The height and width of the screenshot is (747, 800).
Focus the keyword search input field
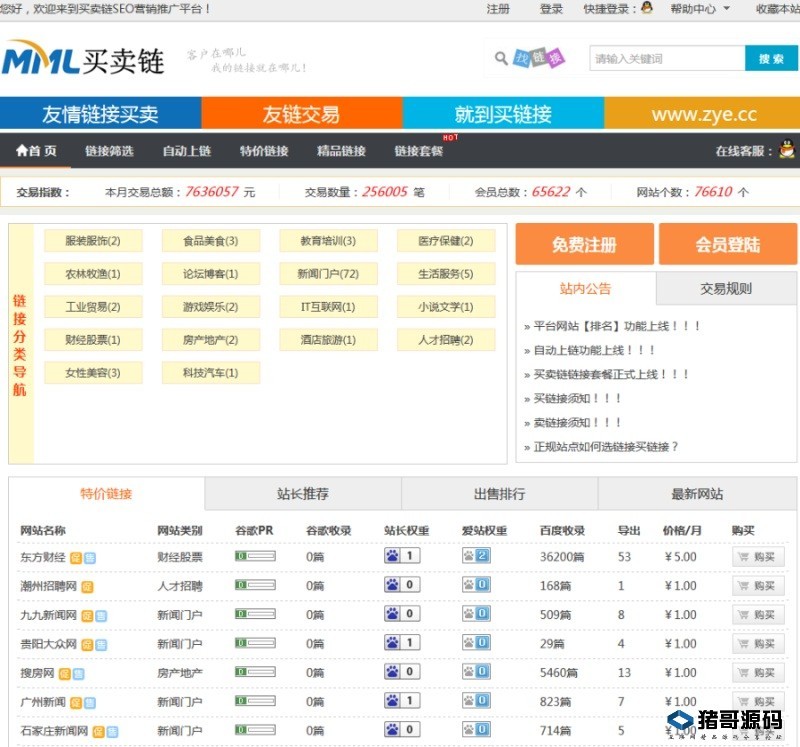(x=666, y=59)
